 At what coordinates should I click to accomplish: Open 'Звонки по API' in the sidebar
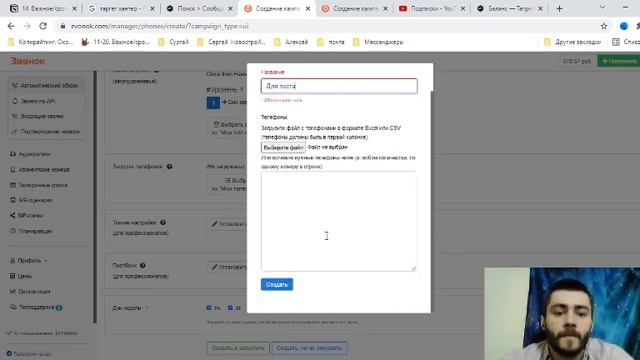tap(34, 101)
